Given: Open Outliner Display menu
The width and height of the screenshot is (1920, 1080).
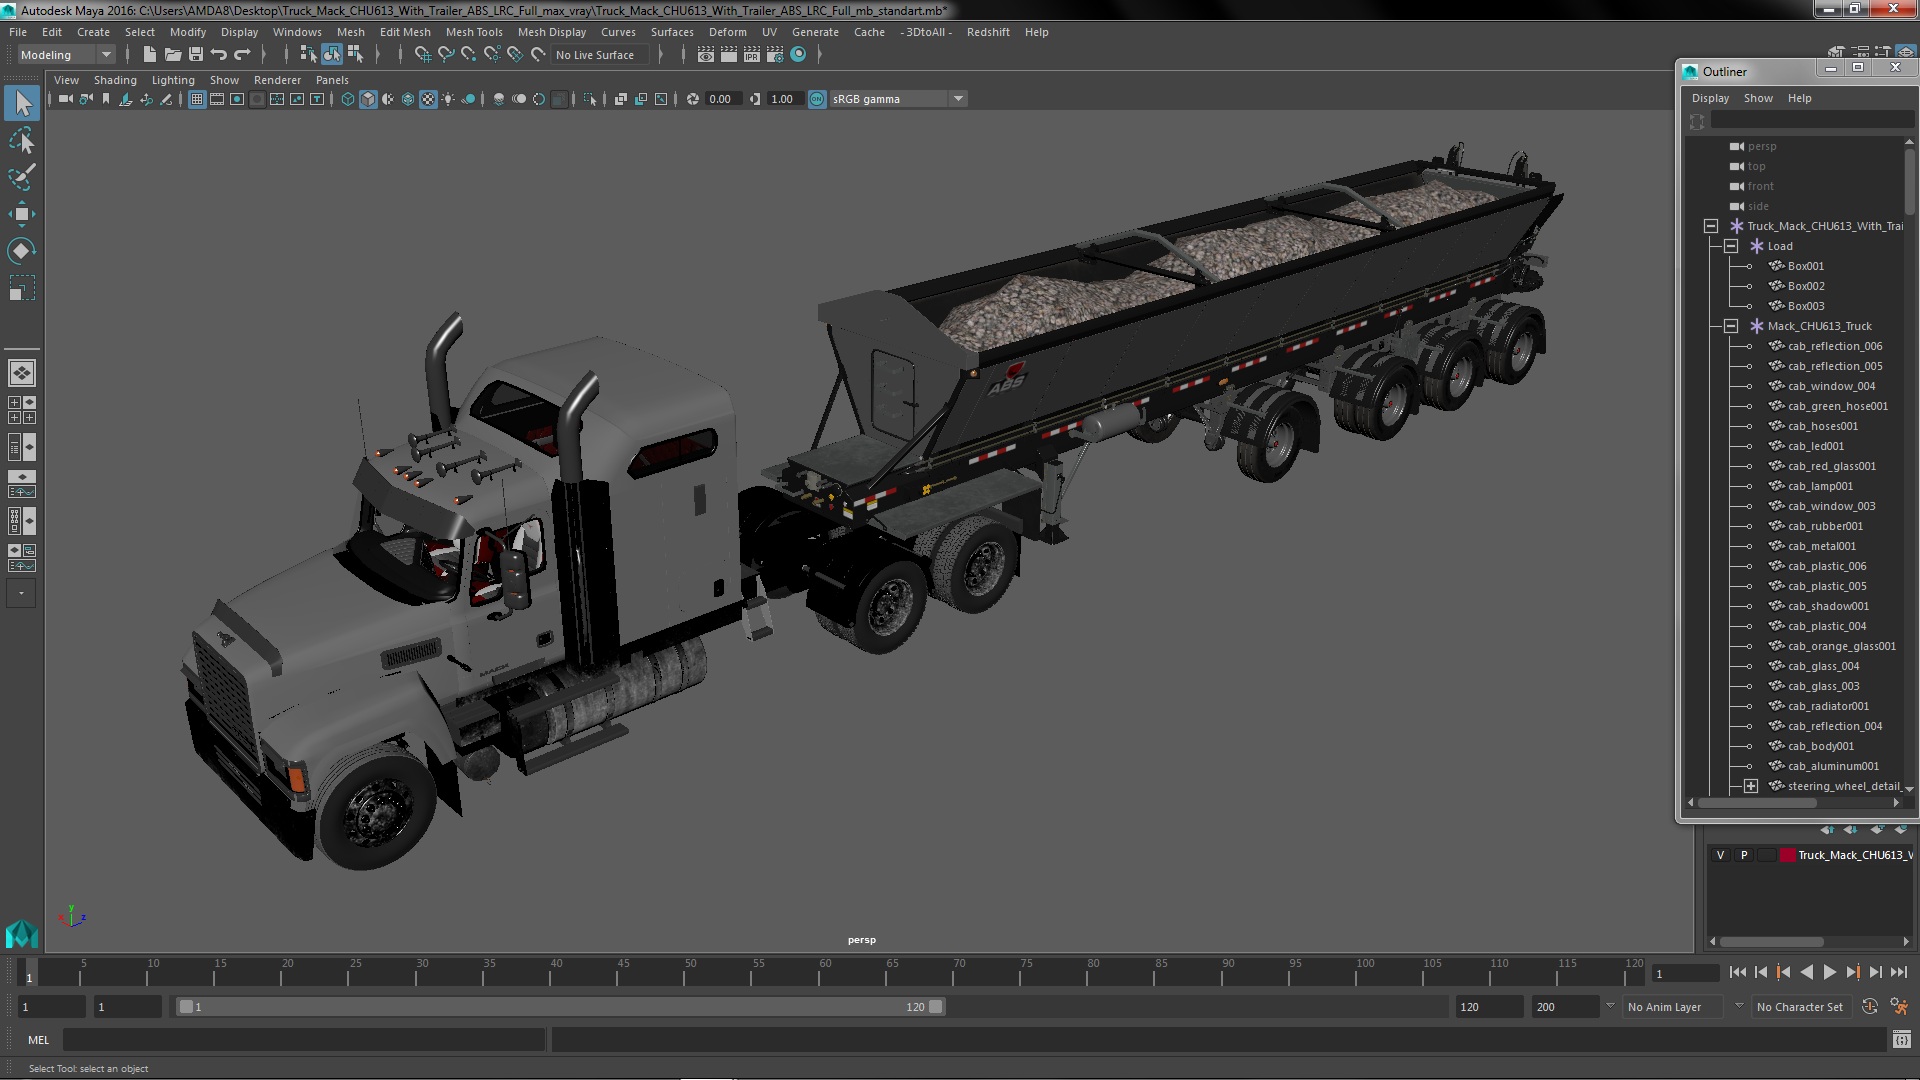Looking at the screenshot, I should coord(1710,98).
